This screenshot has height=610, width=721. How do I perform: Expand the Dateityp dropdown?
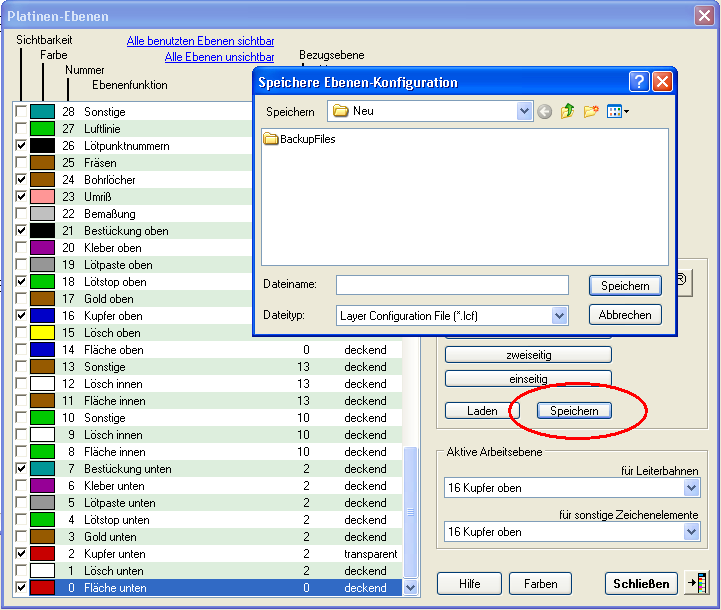(559, 316)
